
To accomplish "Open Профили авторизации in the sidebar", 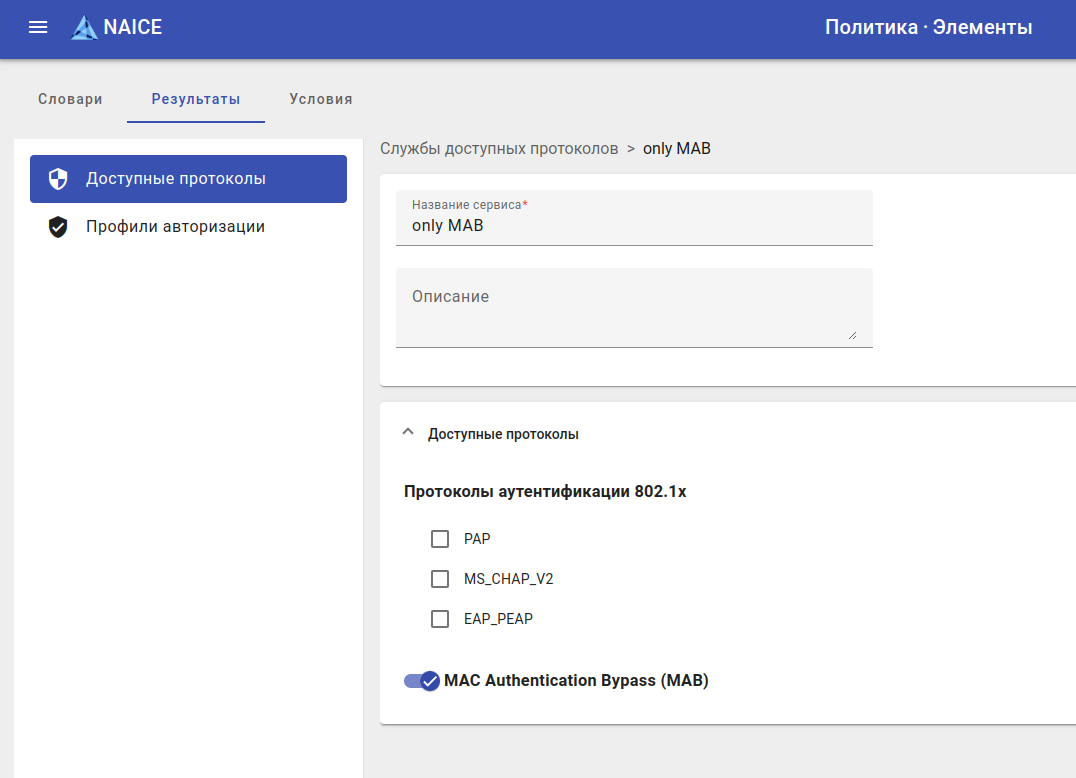I will (x=175, y=227).
